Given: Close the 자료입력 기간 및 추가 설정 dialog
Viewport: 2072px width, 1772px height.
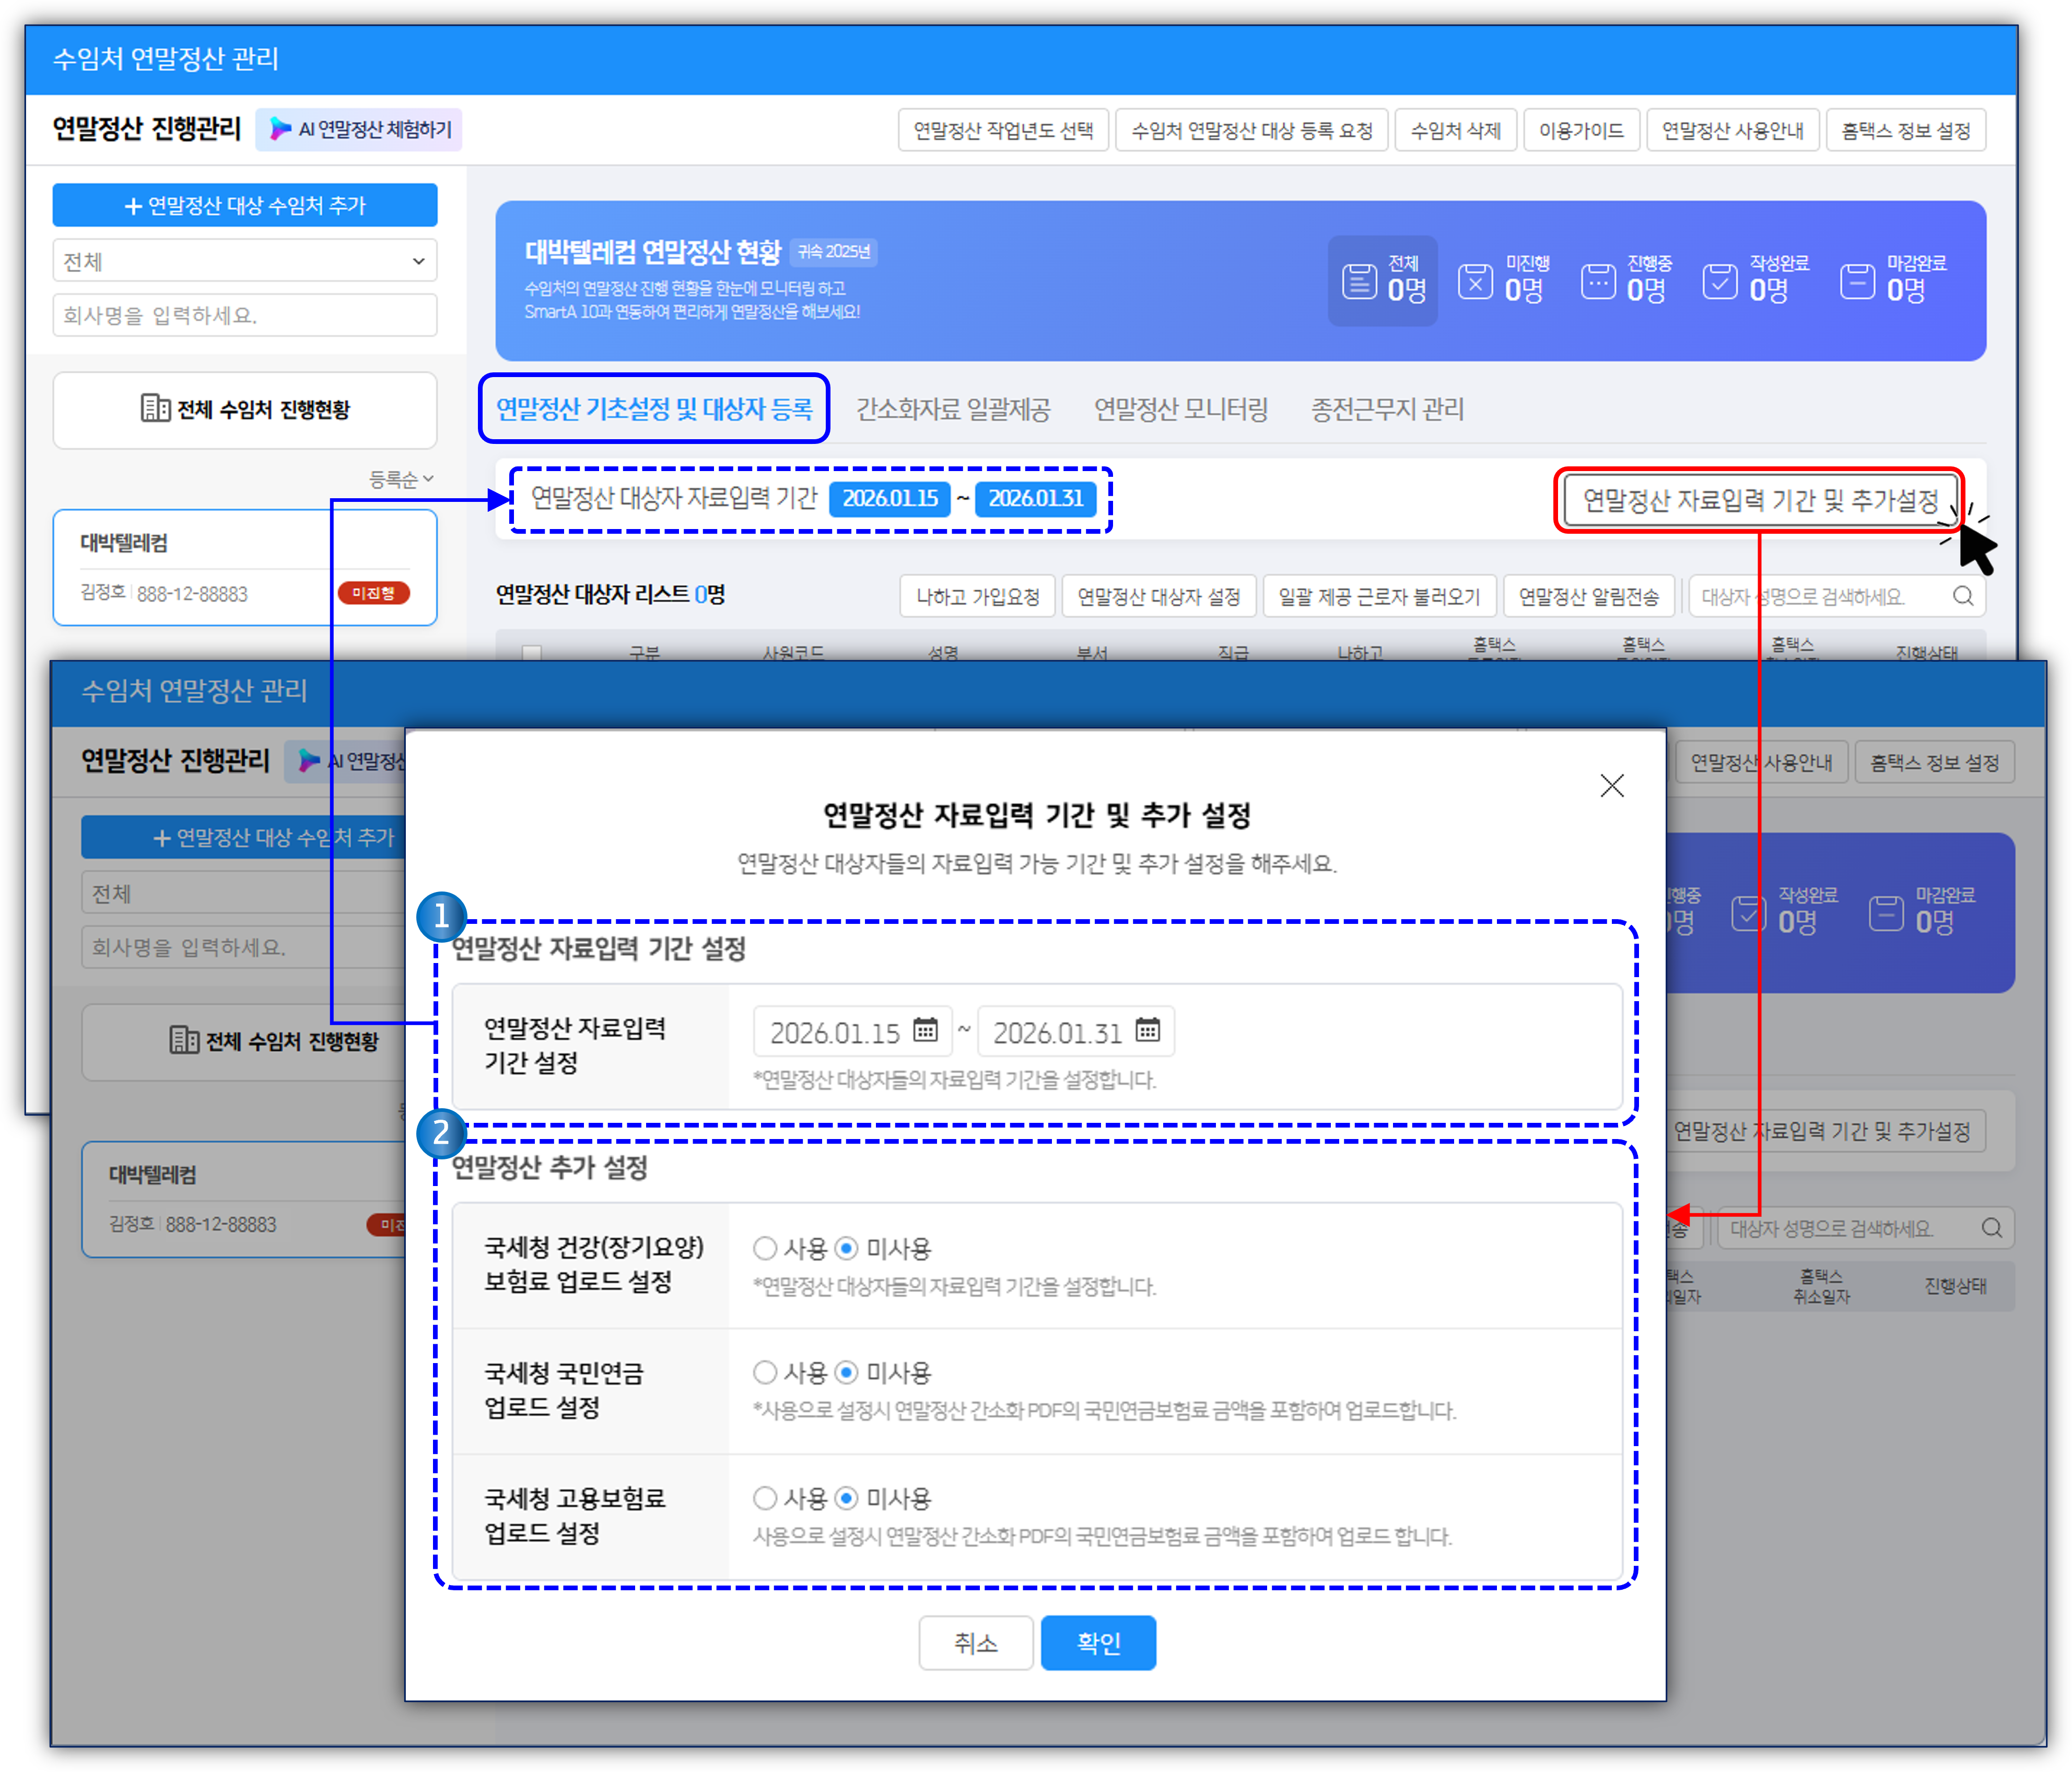Looking at the screenshot, I should 1612,786.
